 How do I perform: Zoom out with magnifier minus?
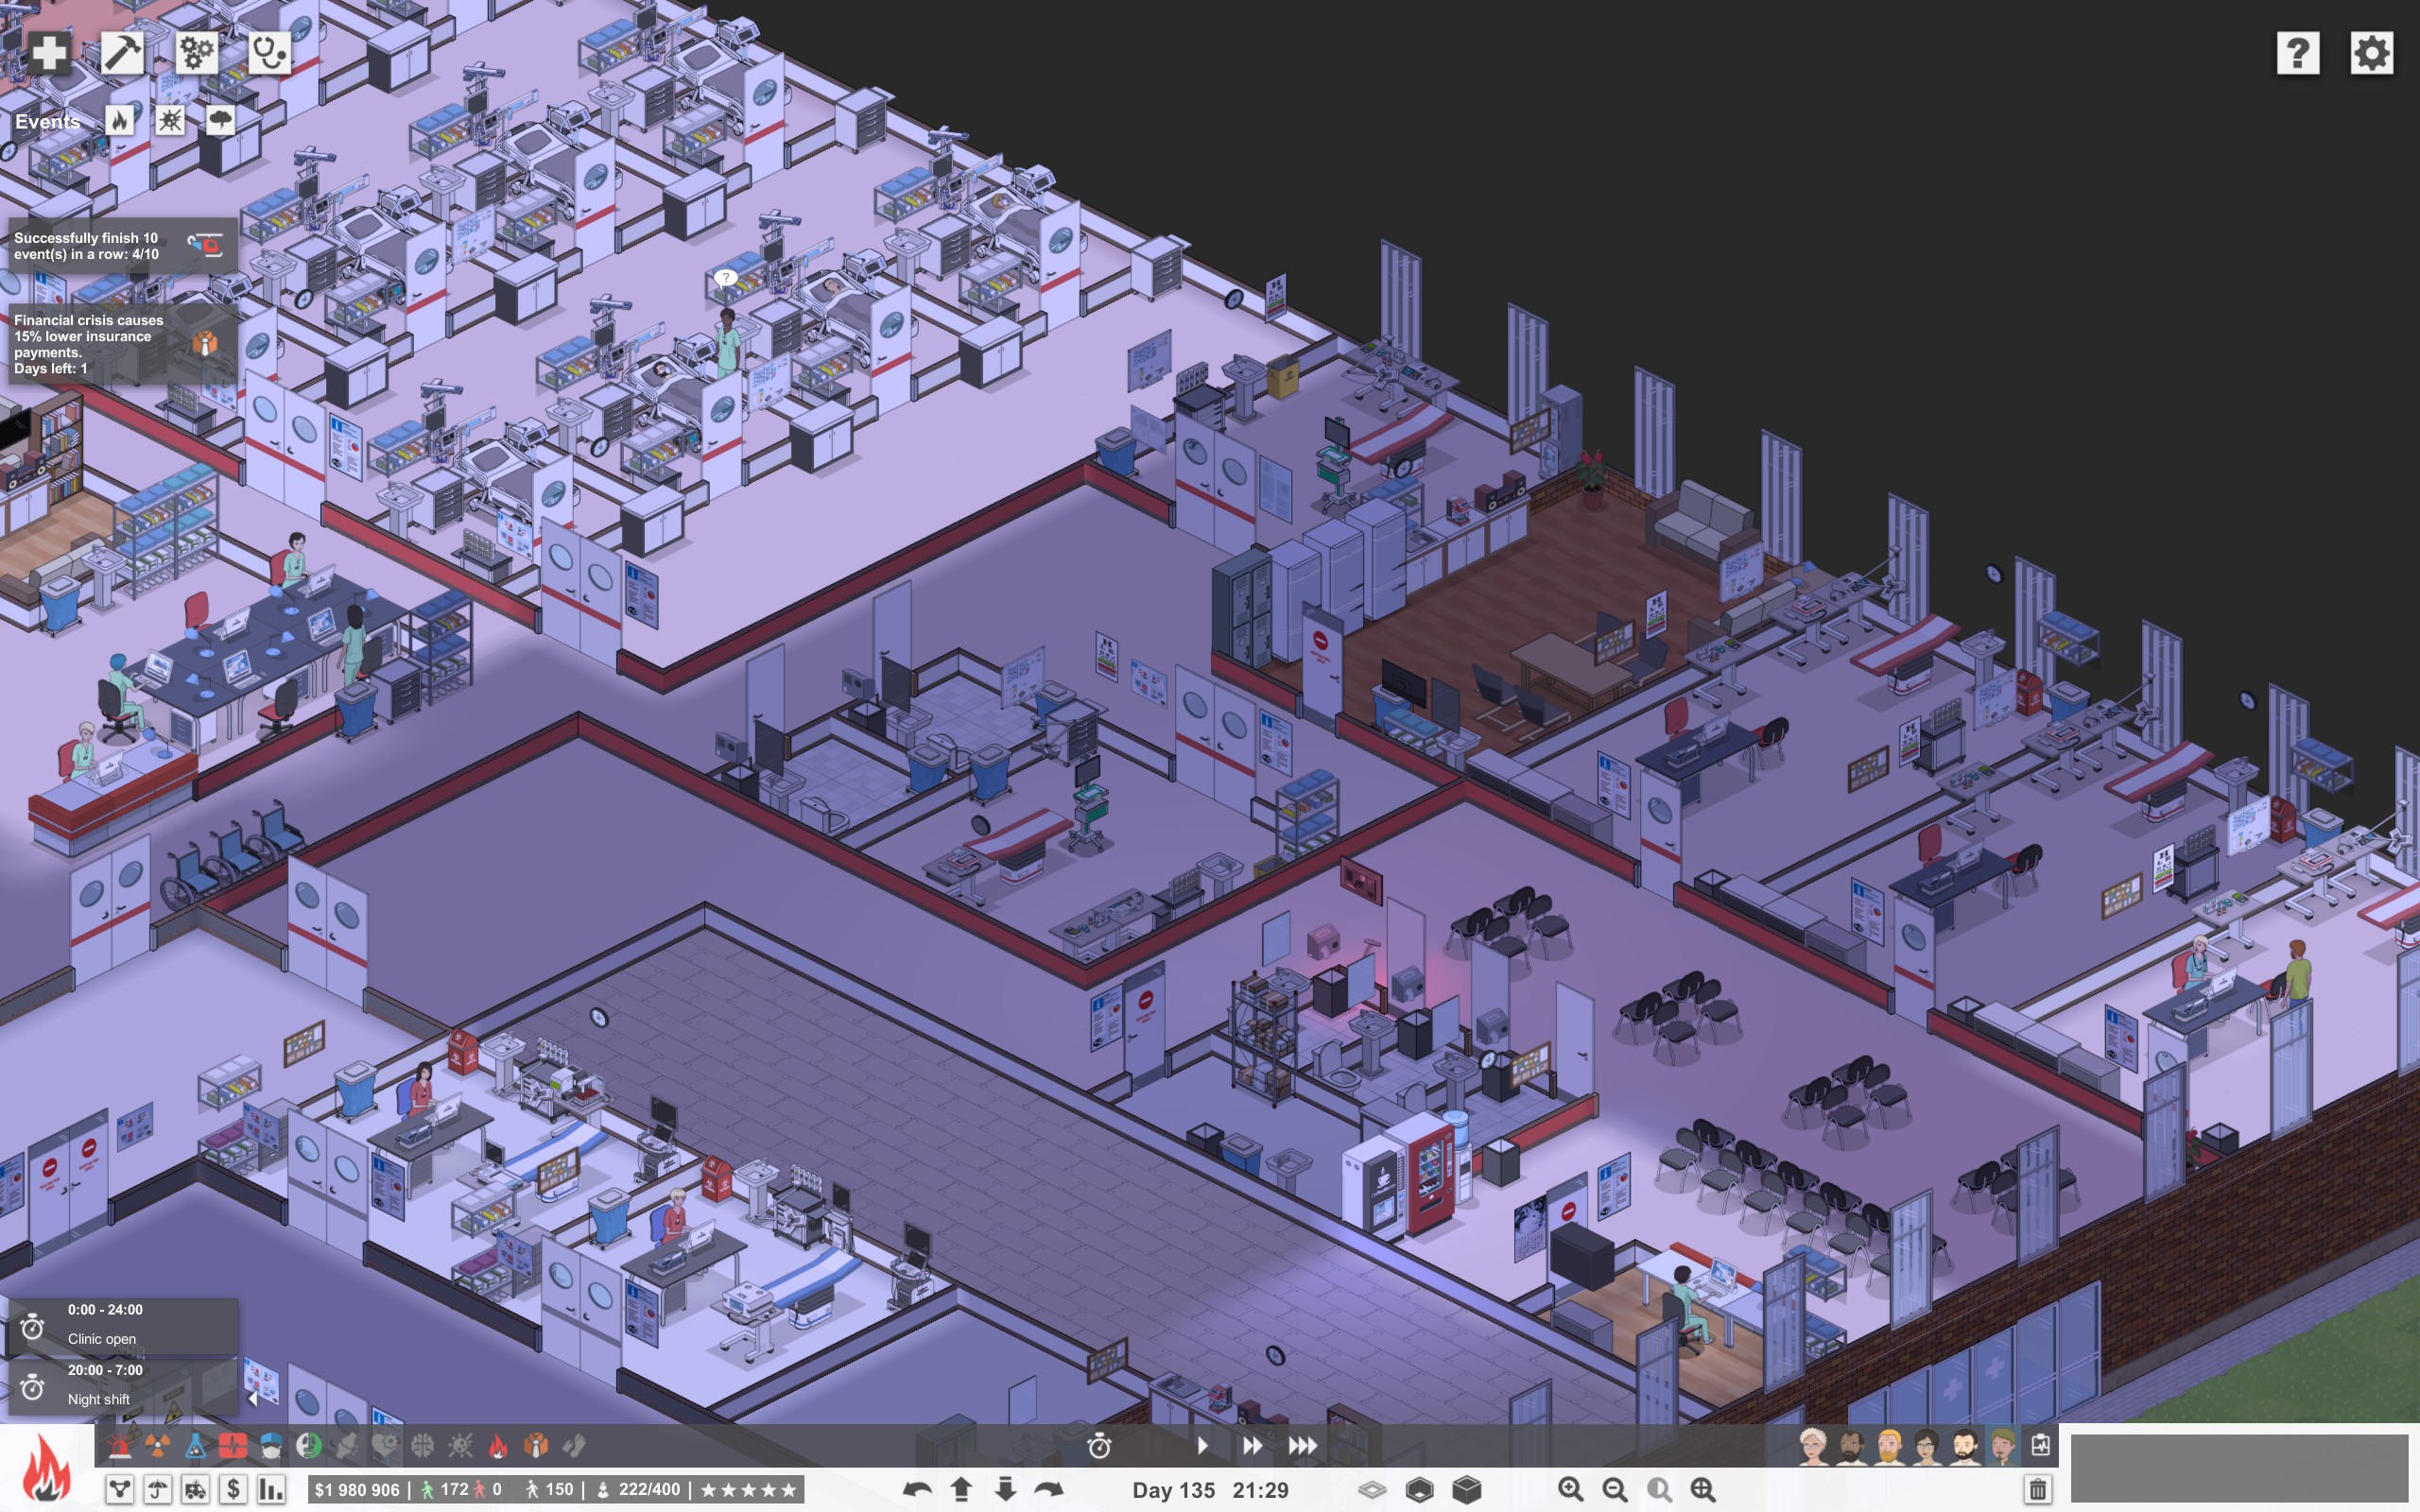pos(1615,1489)
